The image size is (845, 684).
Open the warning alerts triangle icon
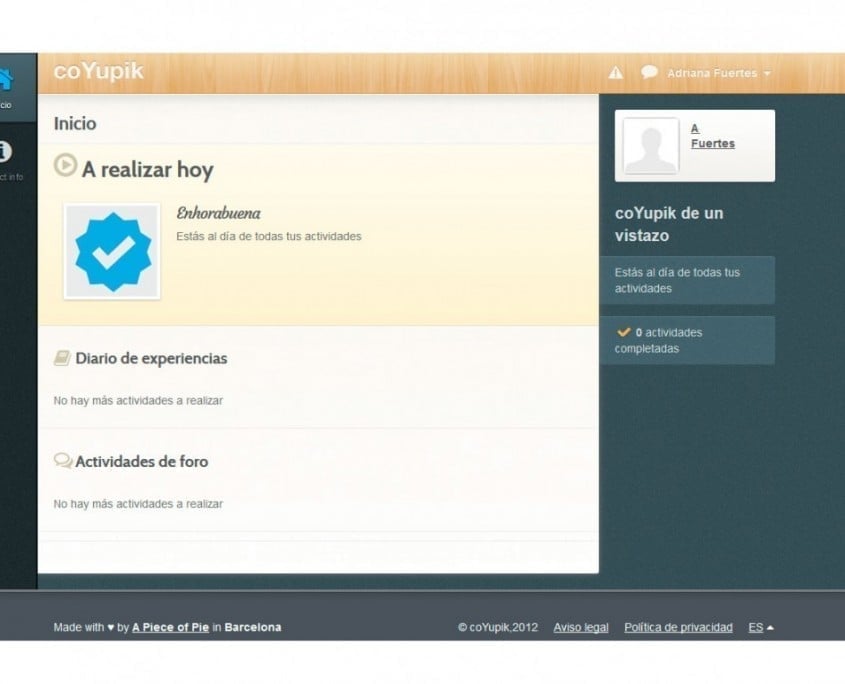point(615,73)
